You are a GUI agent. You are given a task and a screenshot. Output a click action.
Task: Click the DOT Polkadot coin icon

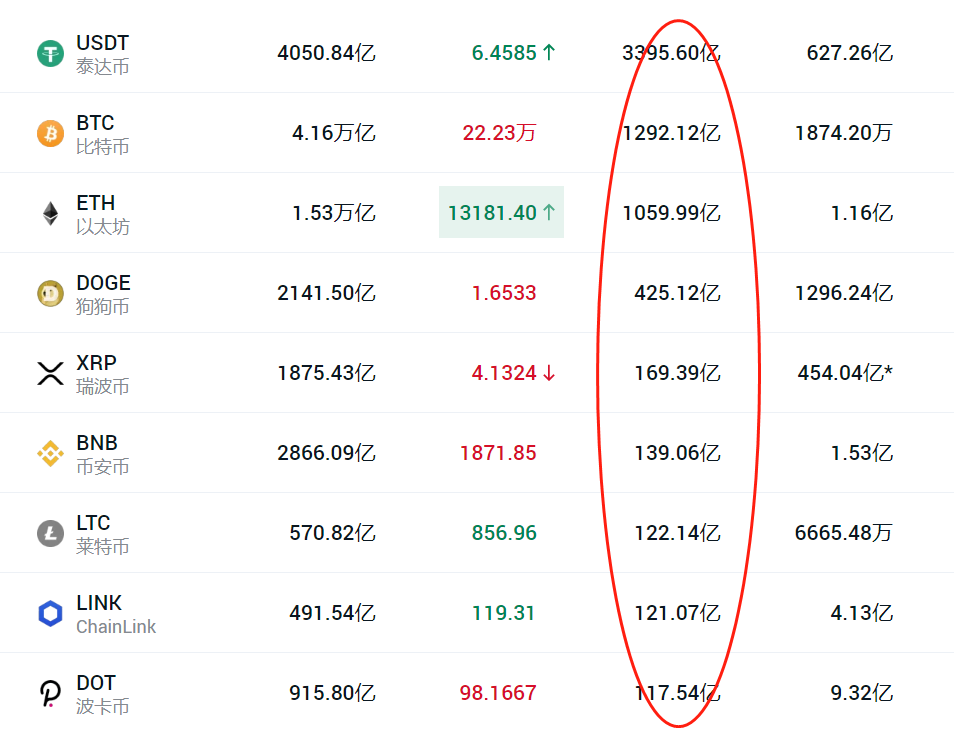coord(50,693)
